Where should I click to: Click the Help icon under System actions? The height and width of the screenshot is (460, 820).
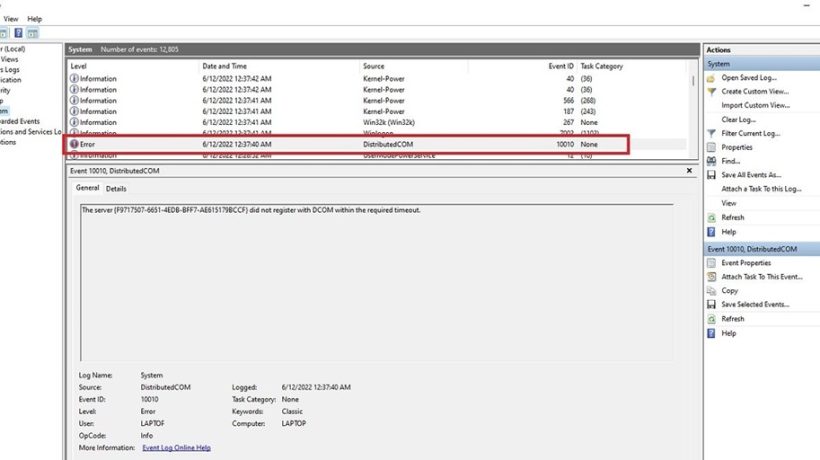(x=711, y=232)
